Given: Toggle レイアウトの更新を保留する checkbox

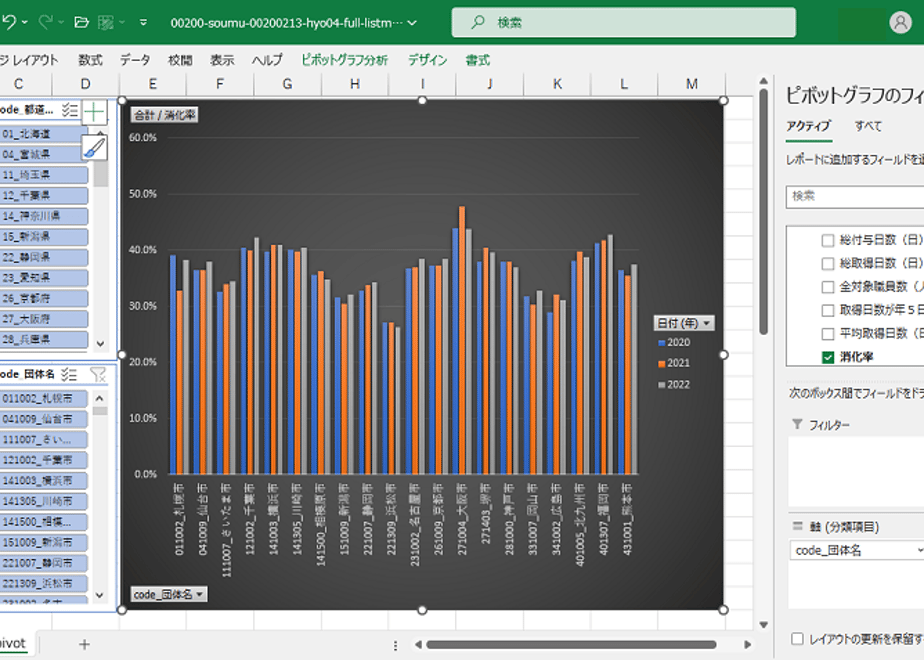Looking at the screenshot, I should pos(797,639).
